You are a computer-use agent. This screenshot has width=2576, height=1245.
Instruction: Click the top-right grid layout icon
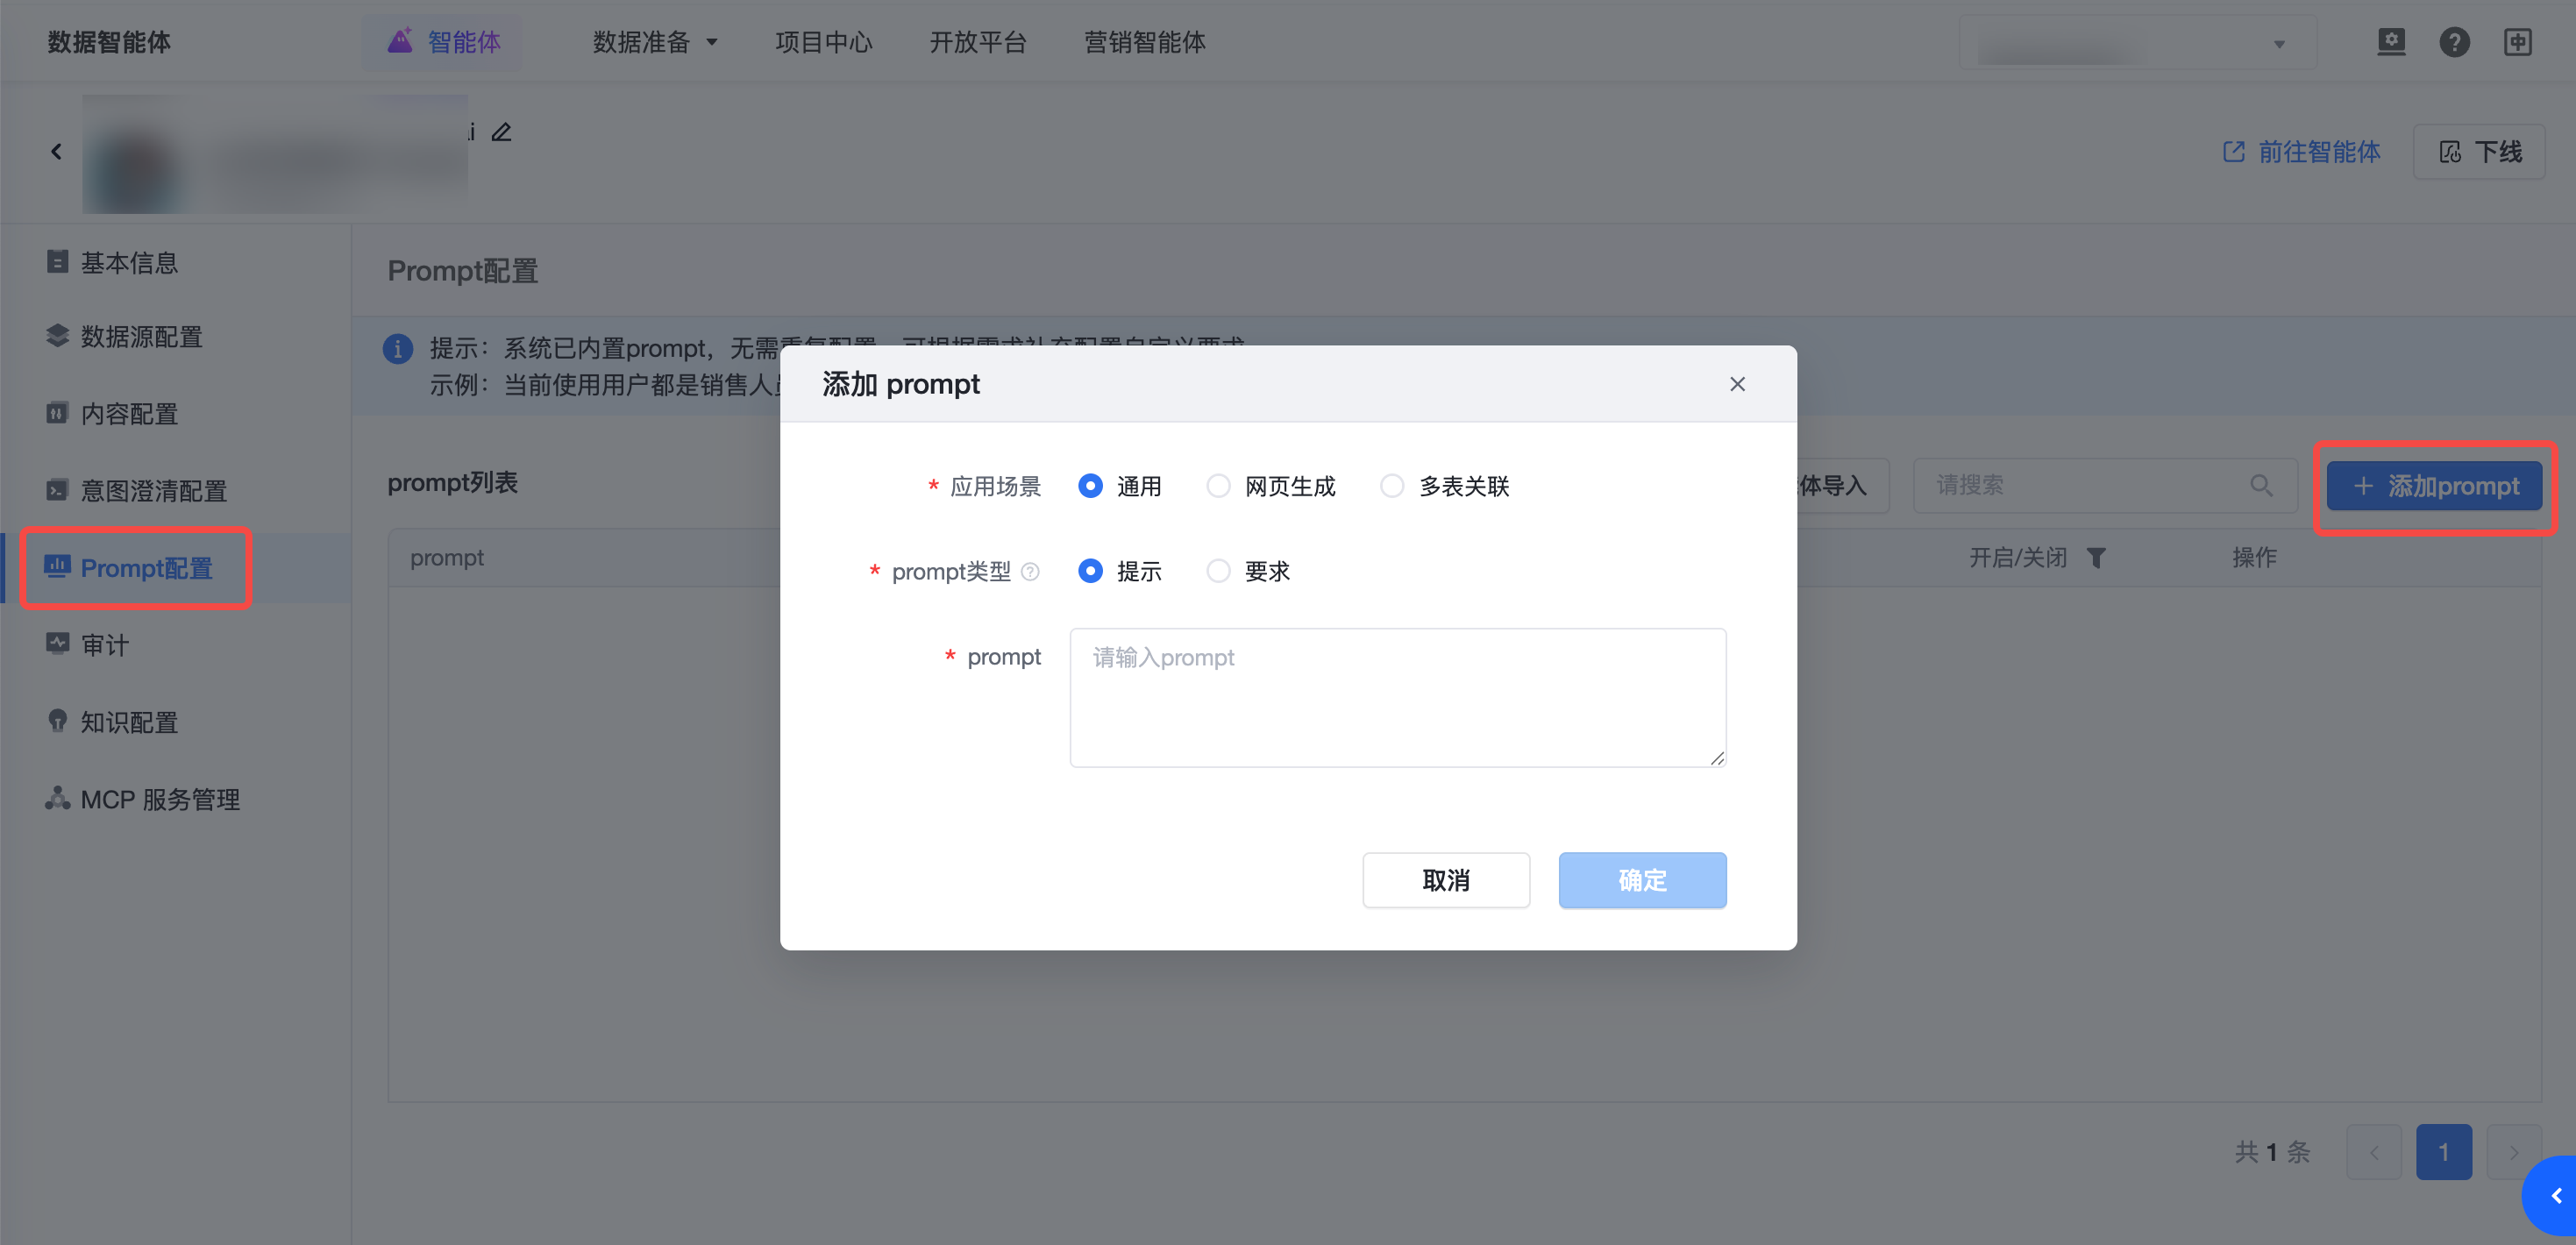(x=2517, y=42)
